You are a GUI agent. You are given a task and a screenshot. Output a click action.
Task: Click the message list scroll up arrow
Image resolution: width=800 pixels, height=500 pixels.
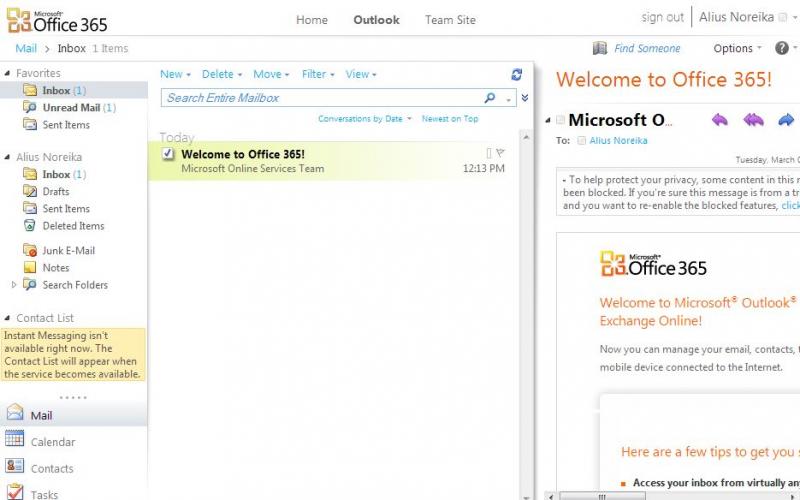tap(526, 137)
